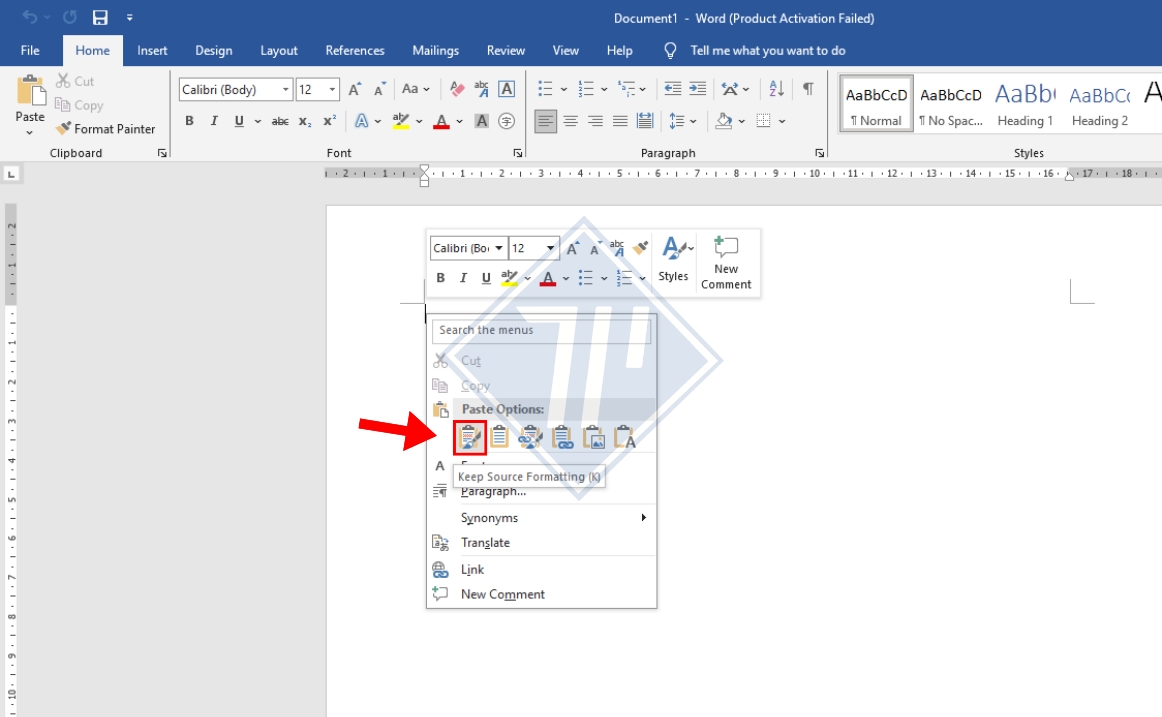Apply the Heading 1 style
The height and width of the screenshot is (717, 1162).
[1024, 104]
